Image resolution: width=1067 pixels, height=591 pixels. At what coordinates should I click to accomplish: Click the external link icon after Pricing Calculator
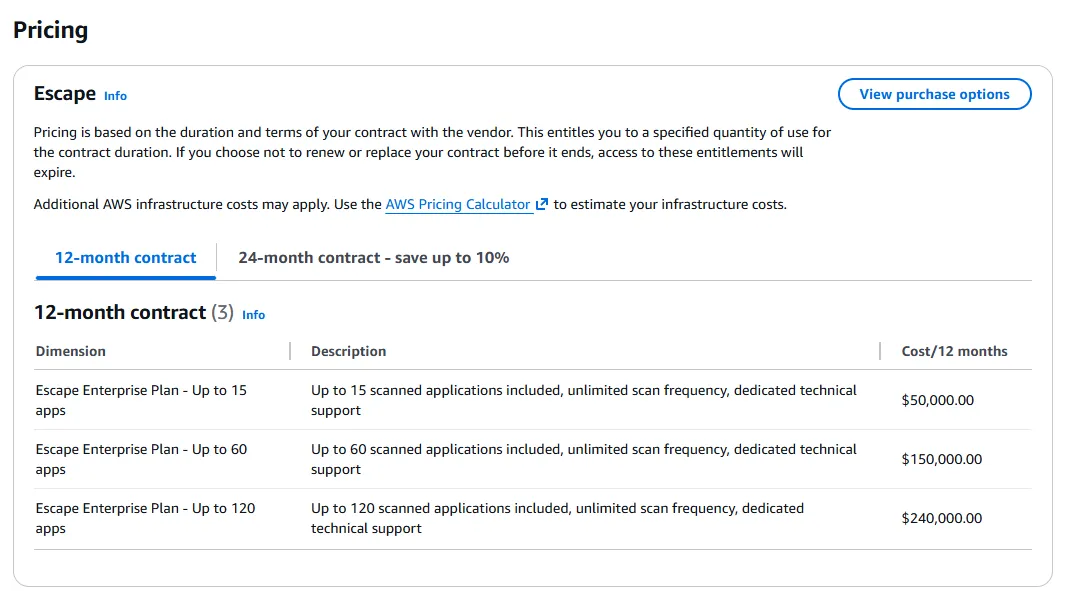[x=542, y=204]
